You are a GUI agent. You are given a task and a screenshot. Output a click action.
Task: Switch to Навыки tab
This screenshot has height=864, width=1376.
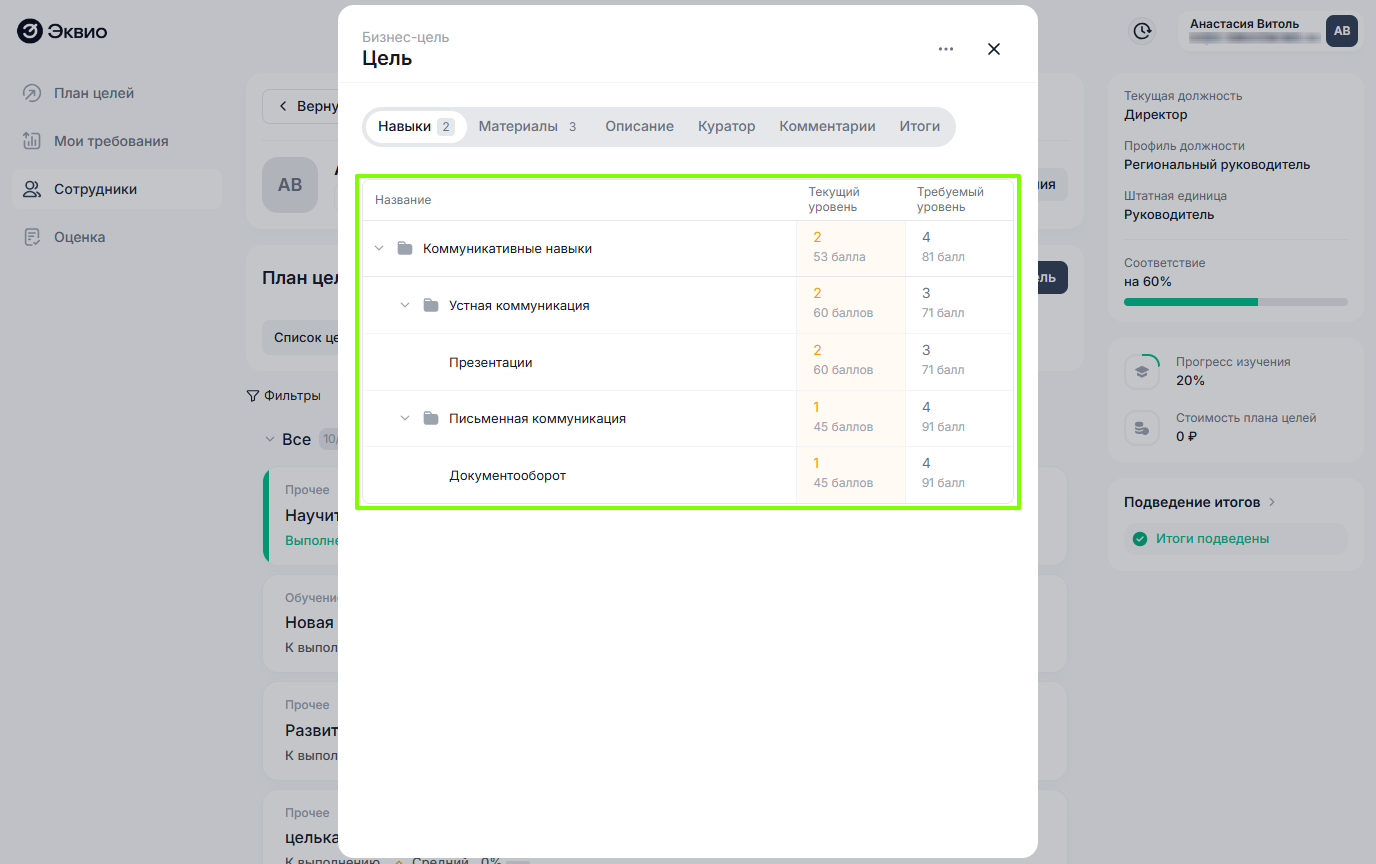(x=416, y=127)
